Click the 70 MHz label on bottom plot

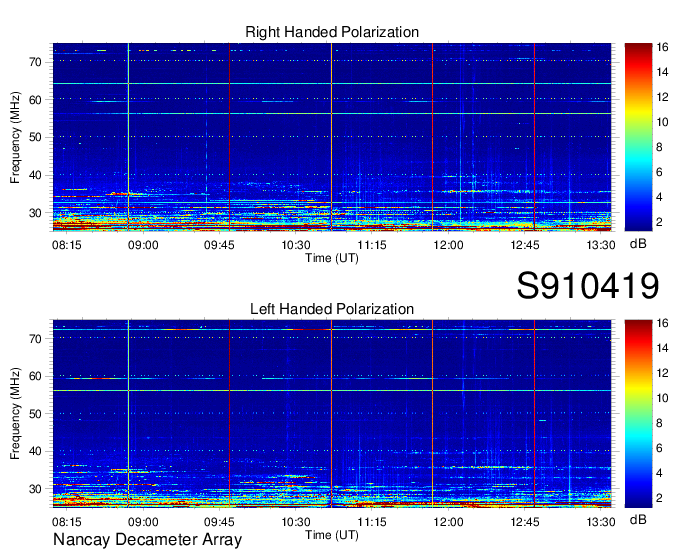tap(36, 339)
